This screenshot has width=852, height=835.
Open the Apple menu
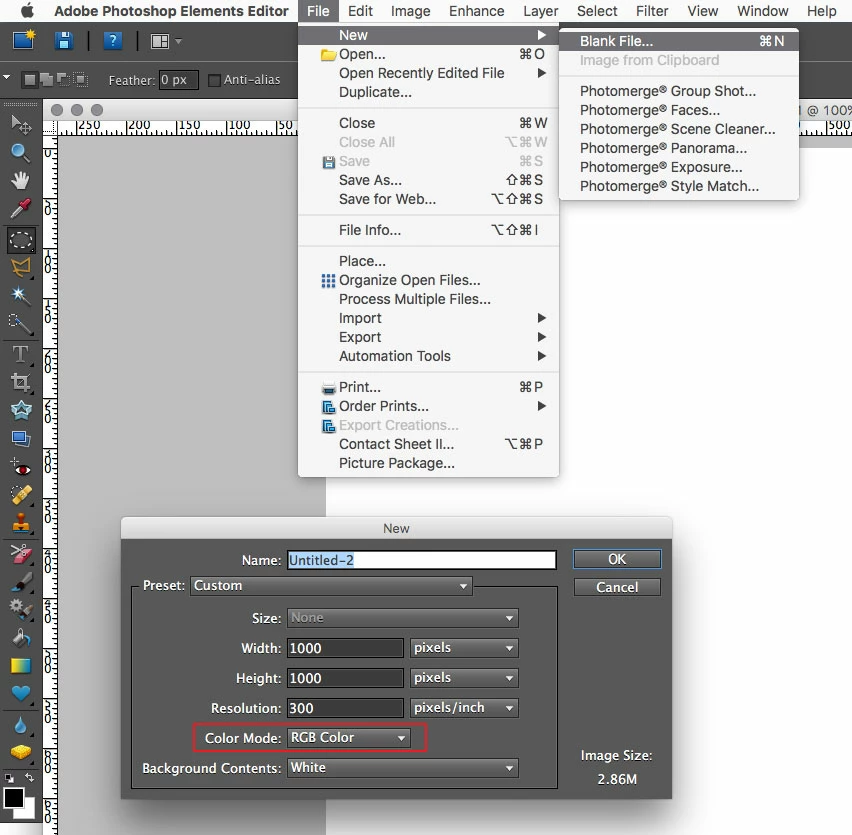27,11
